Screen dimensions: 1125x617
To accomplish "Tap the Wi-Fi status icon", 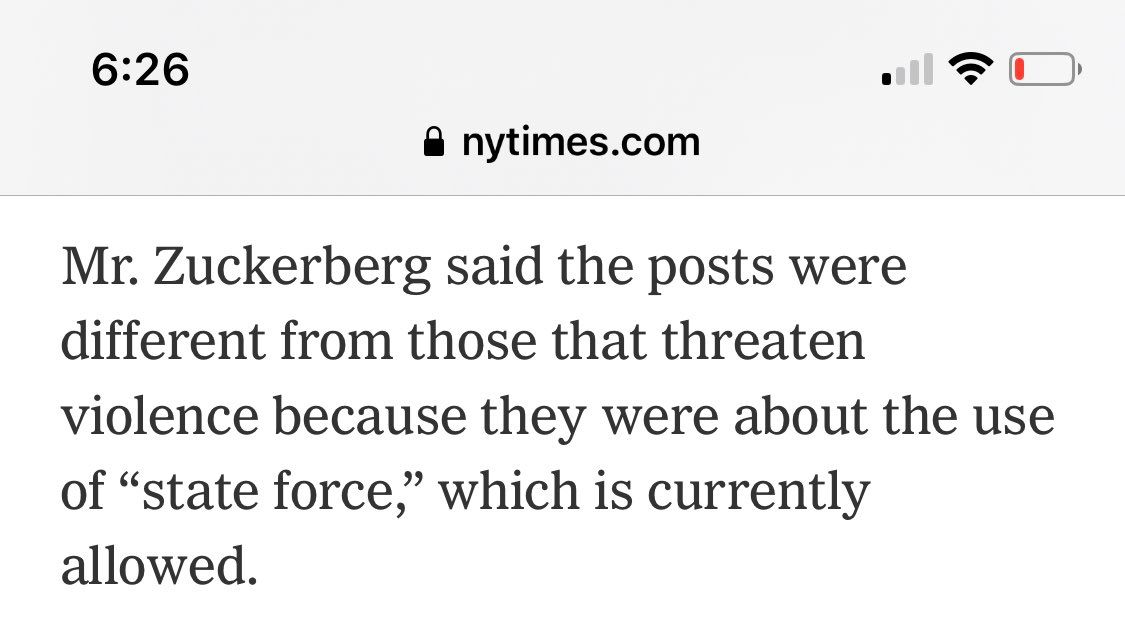I will pyautogui.click(x=968, y=70).
